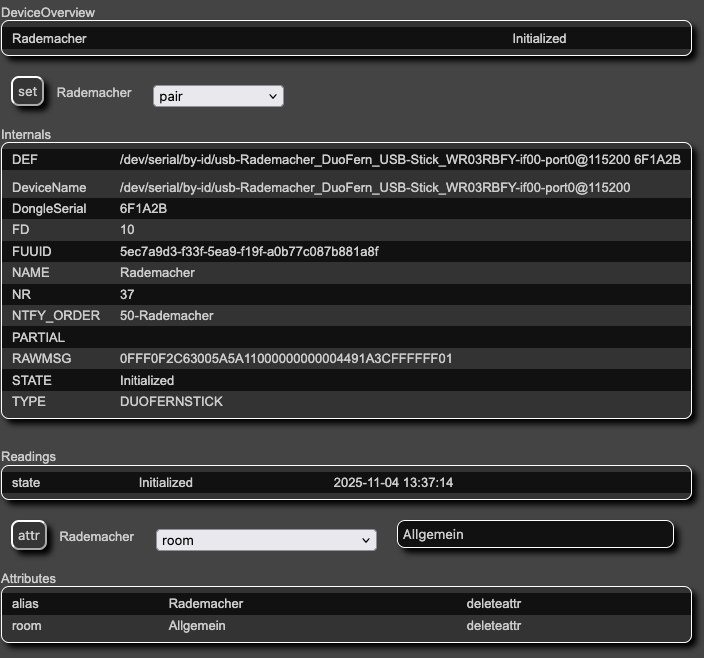Click the TYPE value DUOFERNSTICK

tap(171, 401)
